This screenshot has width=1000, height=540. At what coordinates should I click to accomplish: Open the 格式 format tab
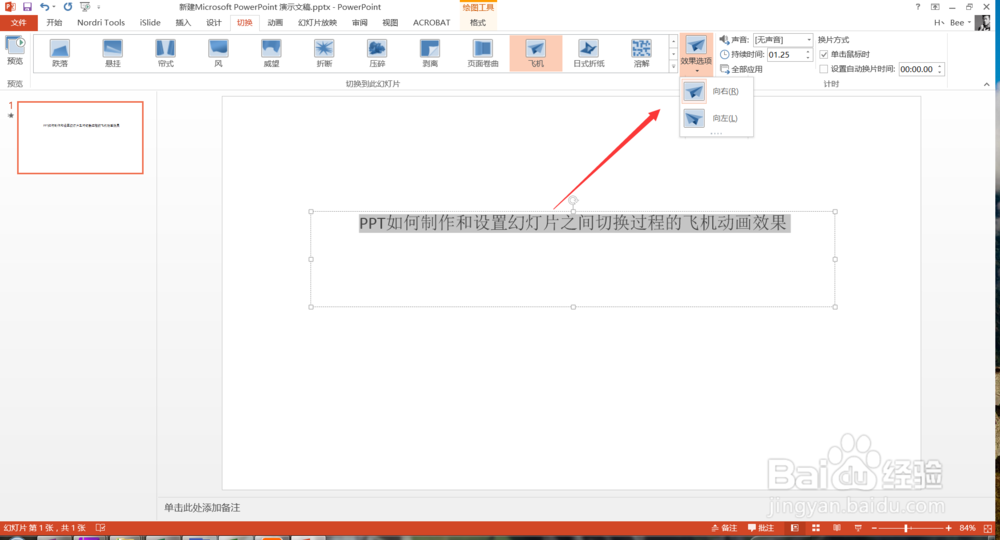478,22
